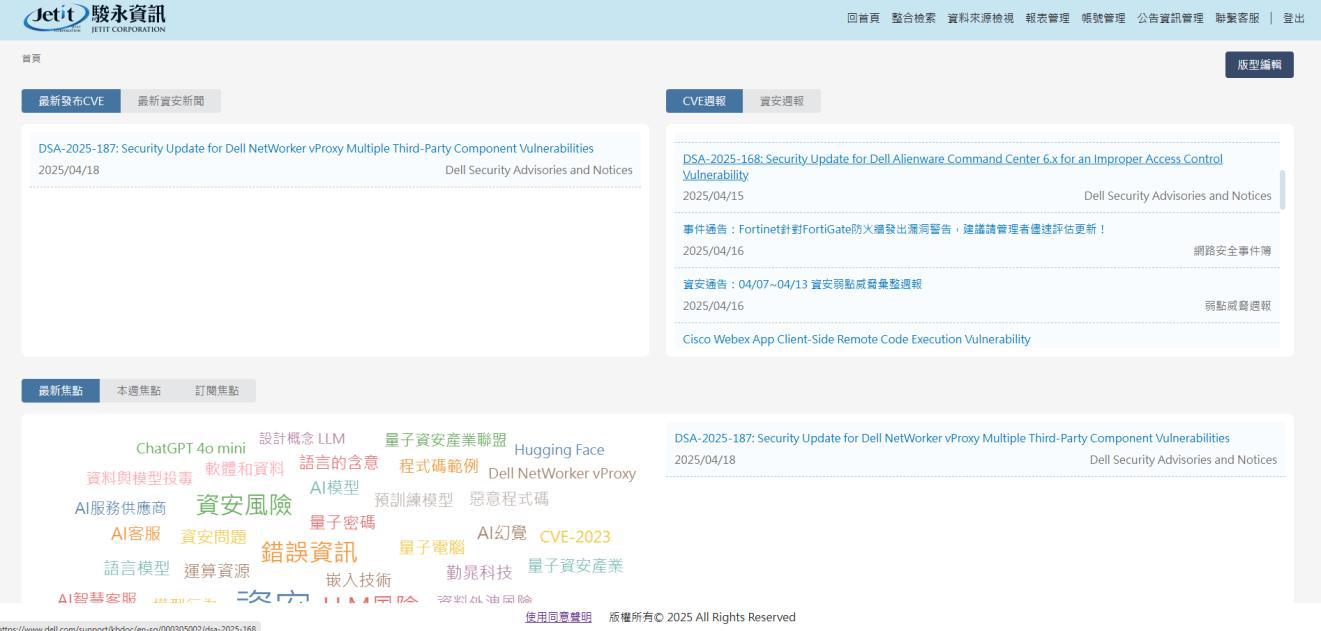The height and width of the screenshot is (631, 1321).
Task: Open the DSA-2025-168 Alienware Command Center advisory
Action: click(952, 167)
